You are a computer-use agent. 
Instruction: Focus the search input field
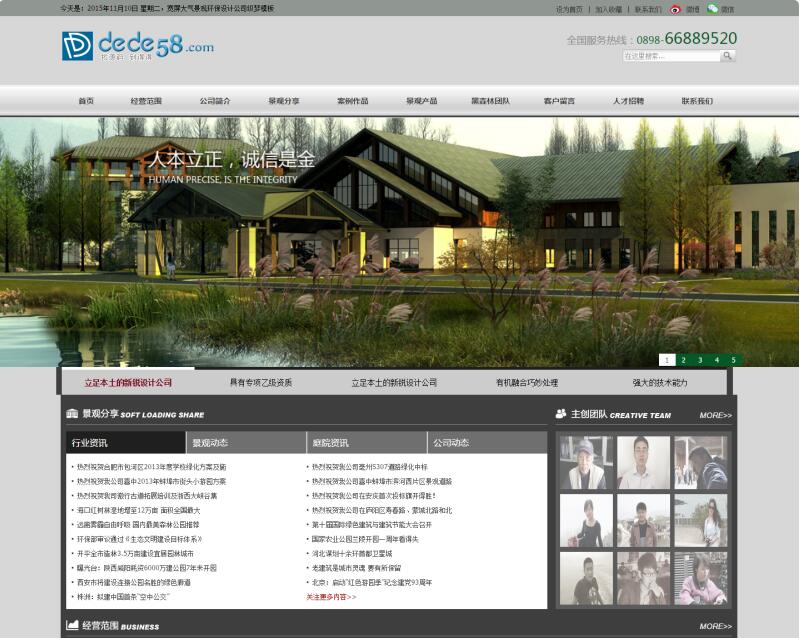click(670, 57)
